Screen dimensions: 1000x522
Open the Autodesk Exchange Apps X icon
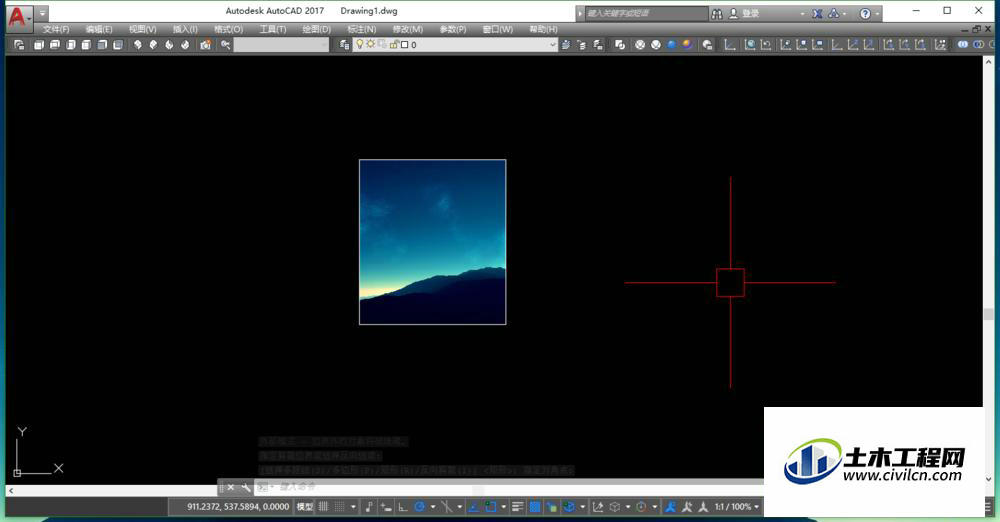pos(817,13)
